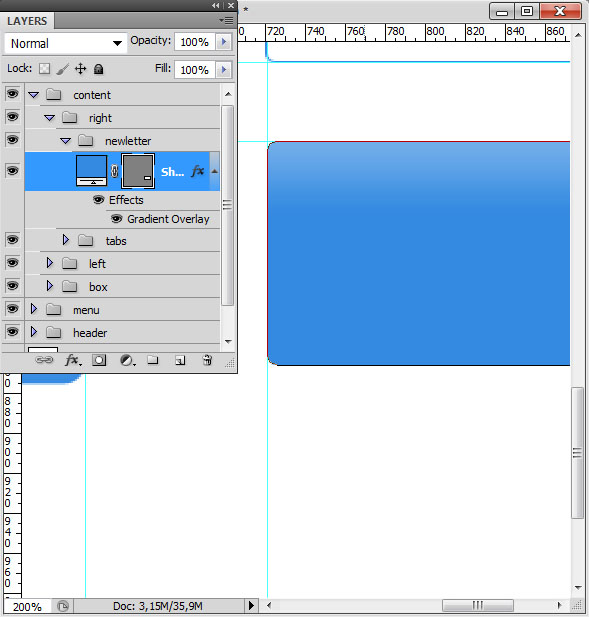Hide the content group

tap(13, 94)
